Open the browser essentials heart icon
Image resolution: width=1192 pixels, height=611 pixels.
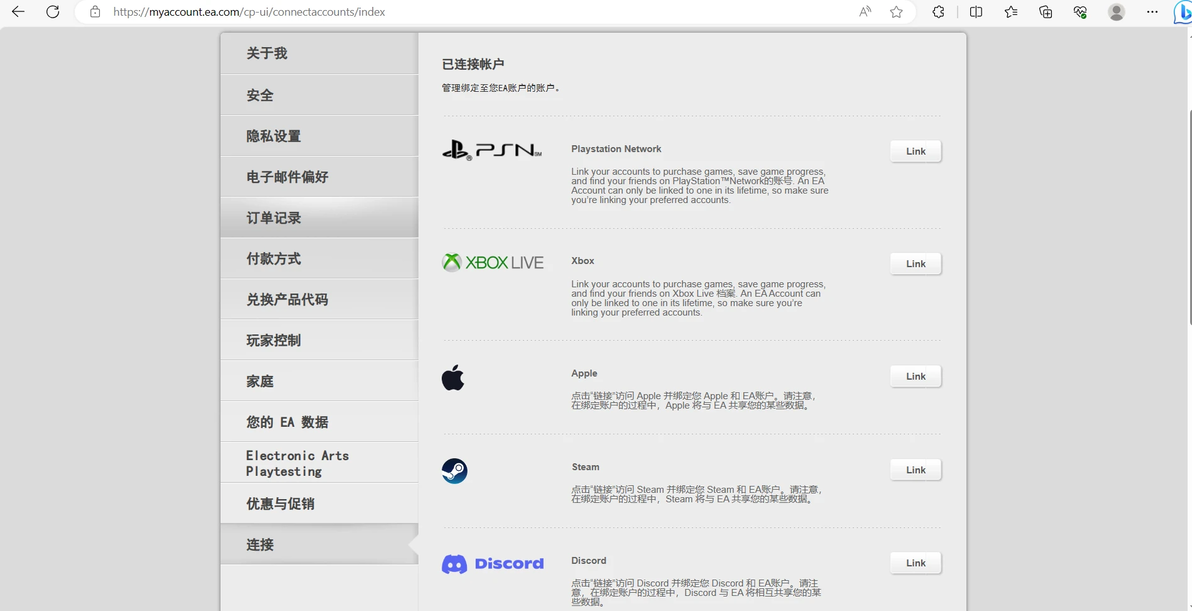[x=1080, y=11]
